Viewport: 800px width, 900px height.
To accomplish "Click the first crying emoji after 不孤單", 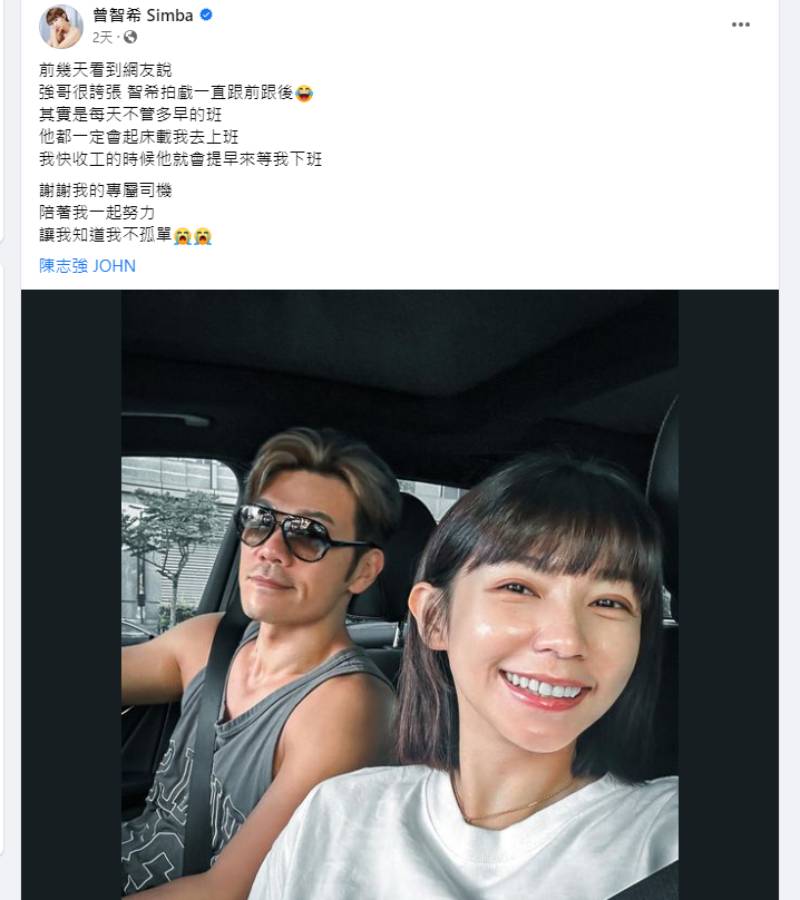I will pyautogui.click(x=182, y=236).
